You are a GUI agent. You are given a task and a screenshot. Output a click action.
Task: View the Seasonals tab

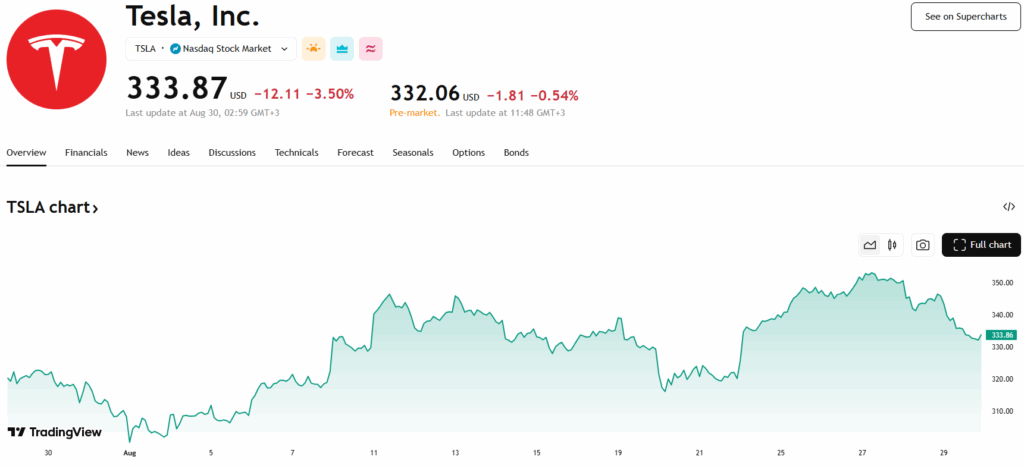[x=413, y=153]
